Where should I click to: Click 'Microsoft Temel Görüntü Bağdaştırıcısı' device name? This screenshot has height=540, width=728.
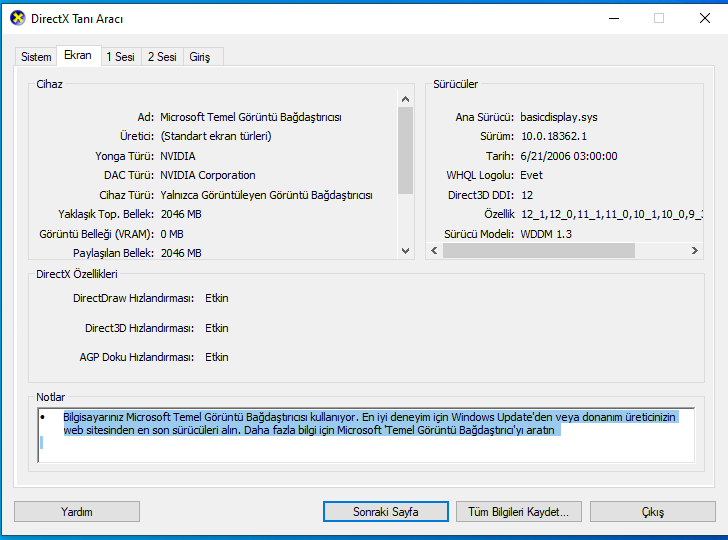point(251,117)
